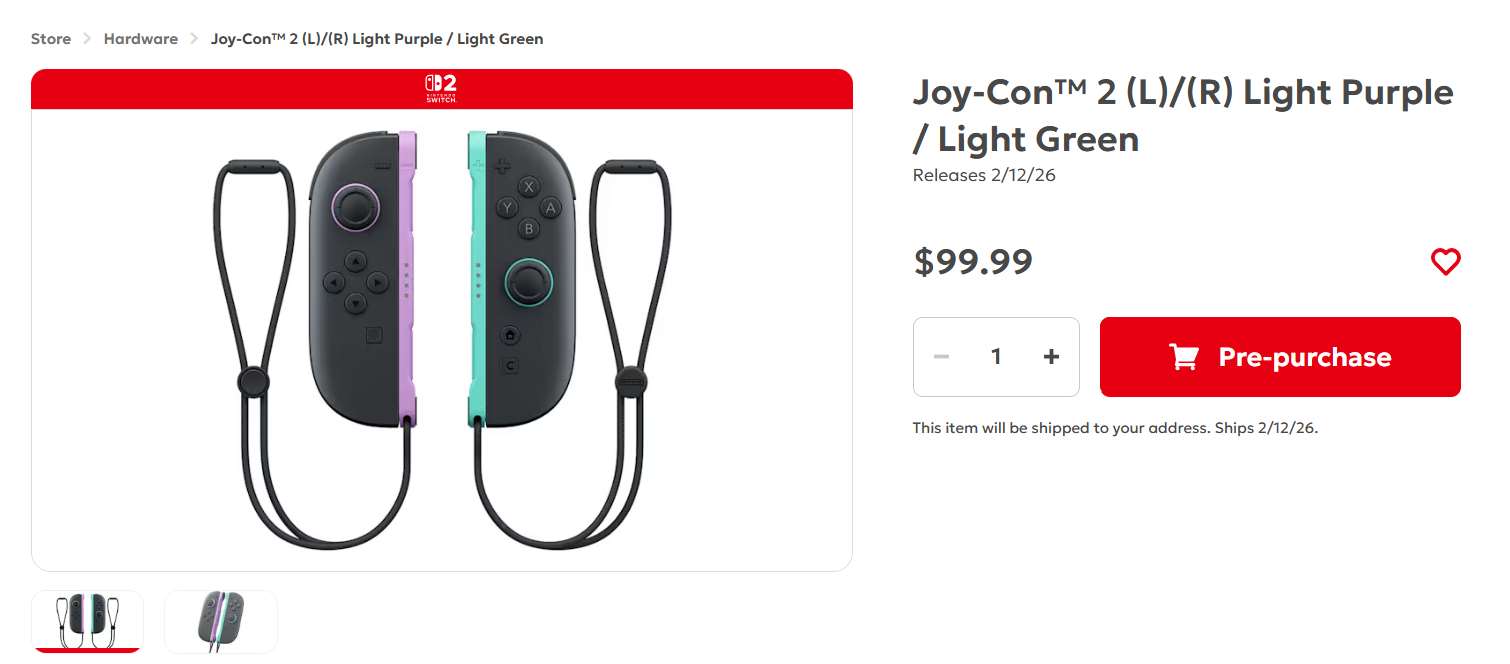The height and width of the screenshot is (664, 1510).
Task: Click the breadcrumb chevron after Hardware
Action: (194, 39)
